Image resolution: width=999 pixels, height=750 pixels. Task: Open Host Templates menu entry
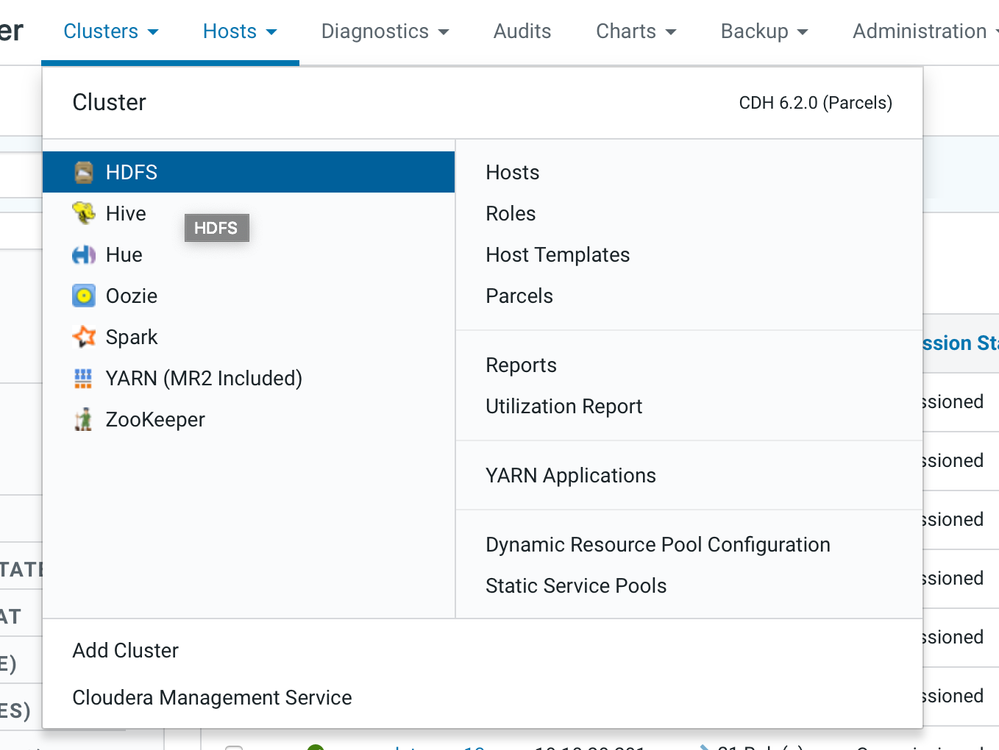558,255
